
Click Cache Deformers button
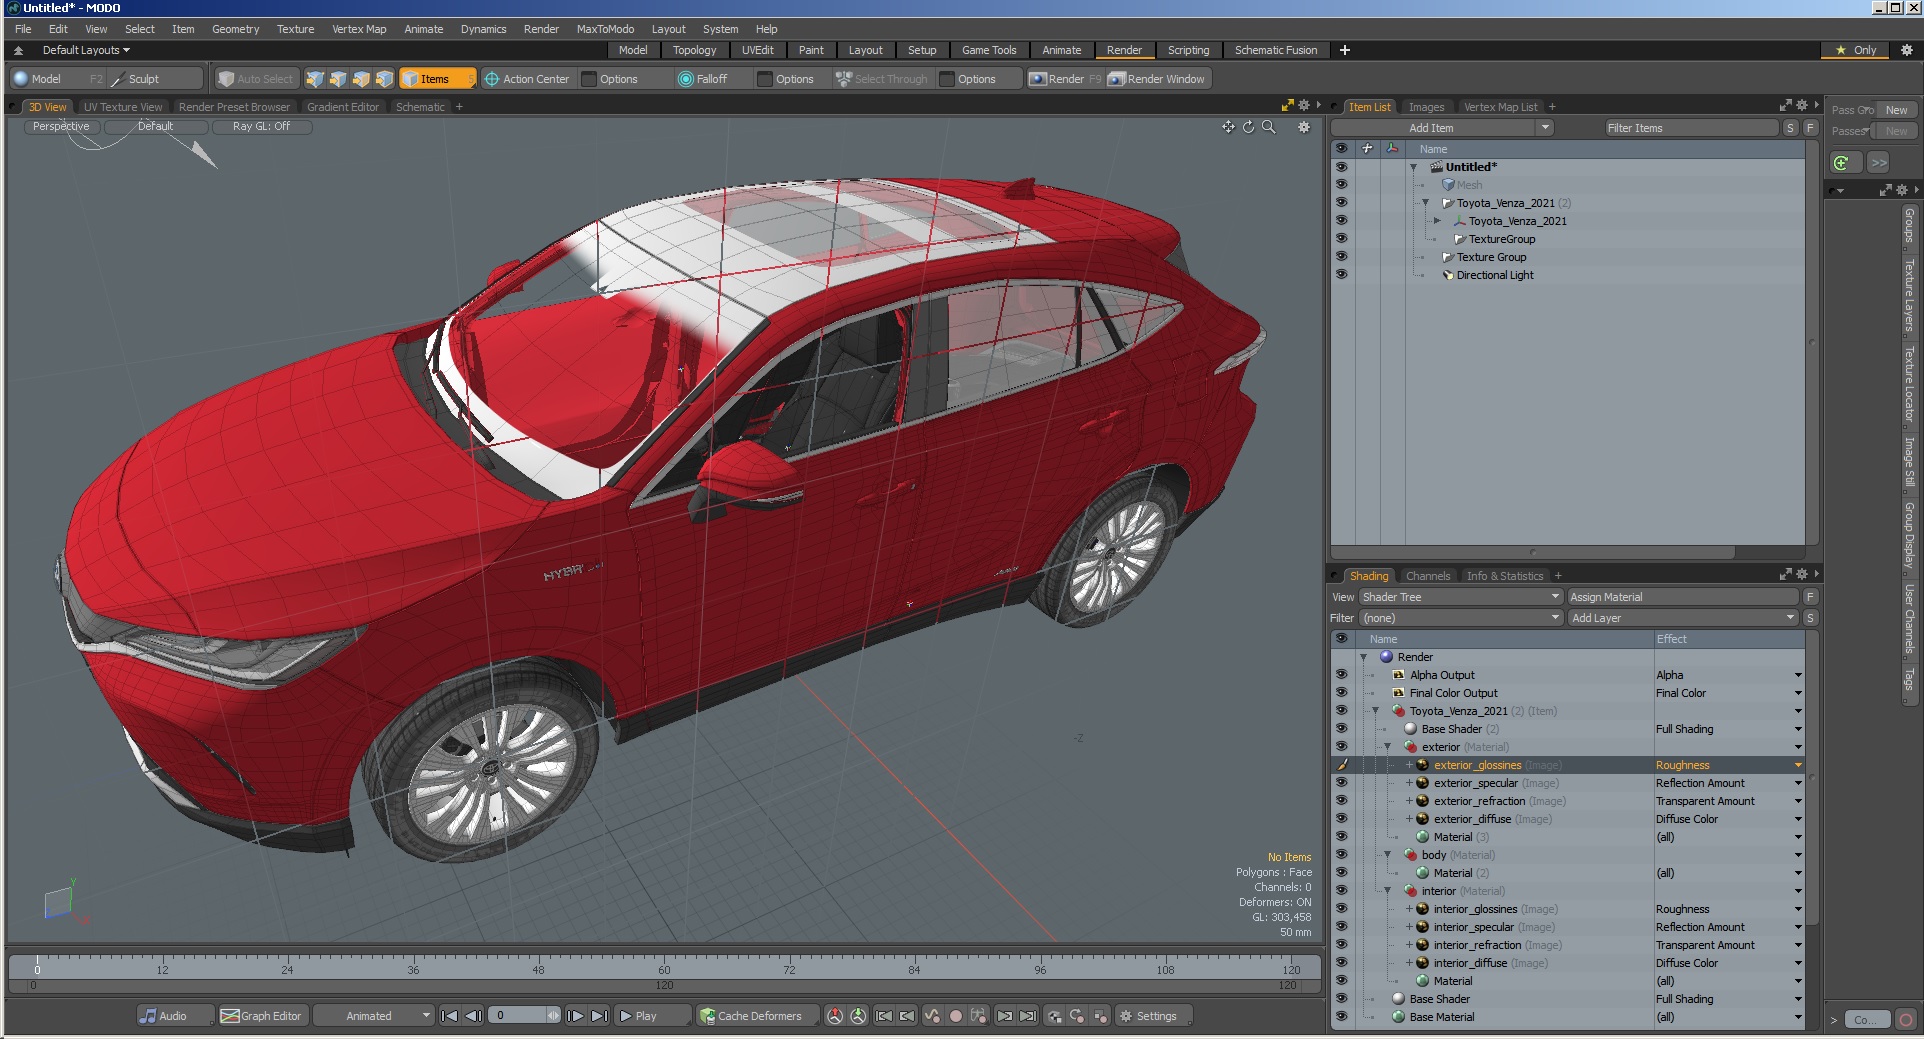757,1016
